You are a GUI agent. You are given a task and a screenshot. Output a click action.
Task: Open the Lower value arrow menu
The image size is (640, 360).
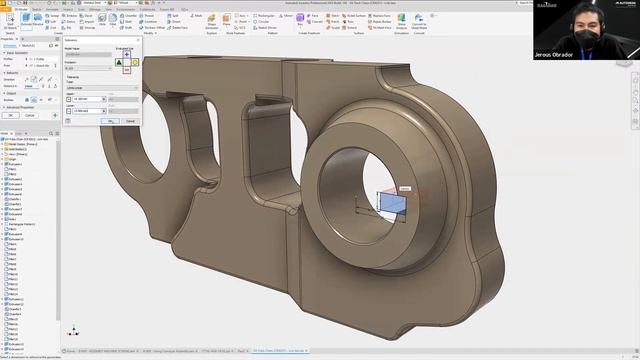click(x=104, y=111)
